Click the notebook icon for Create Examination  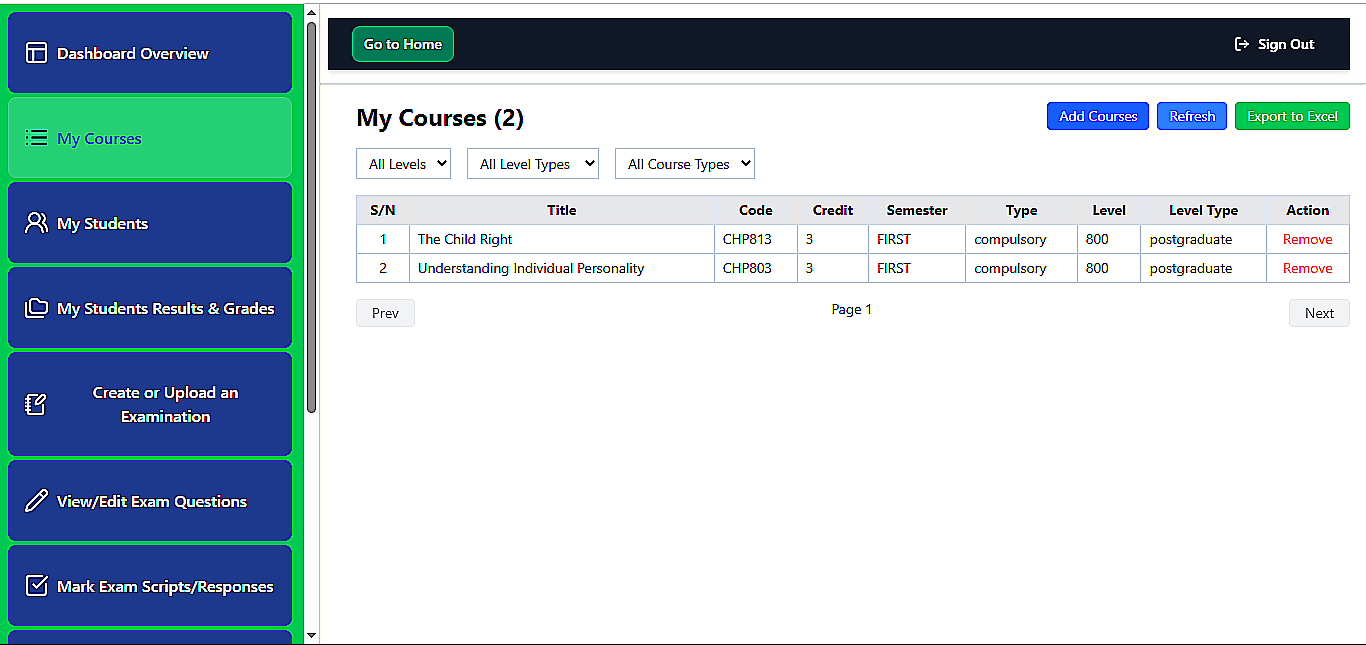click(36, 405)
